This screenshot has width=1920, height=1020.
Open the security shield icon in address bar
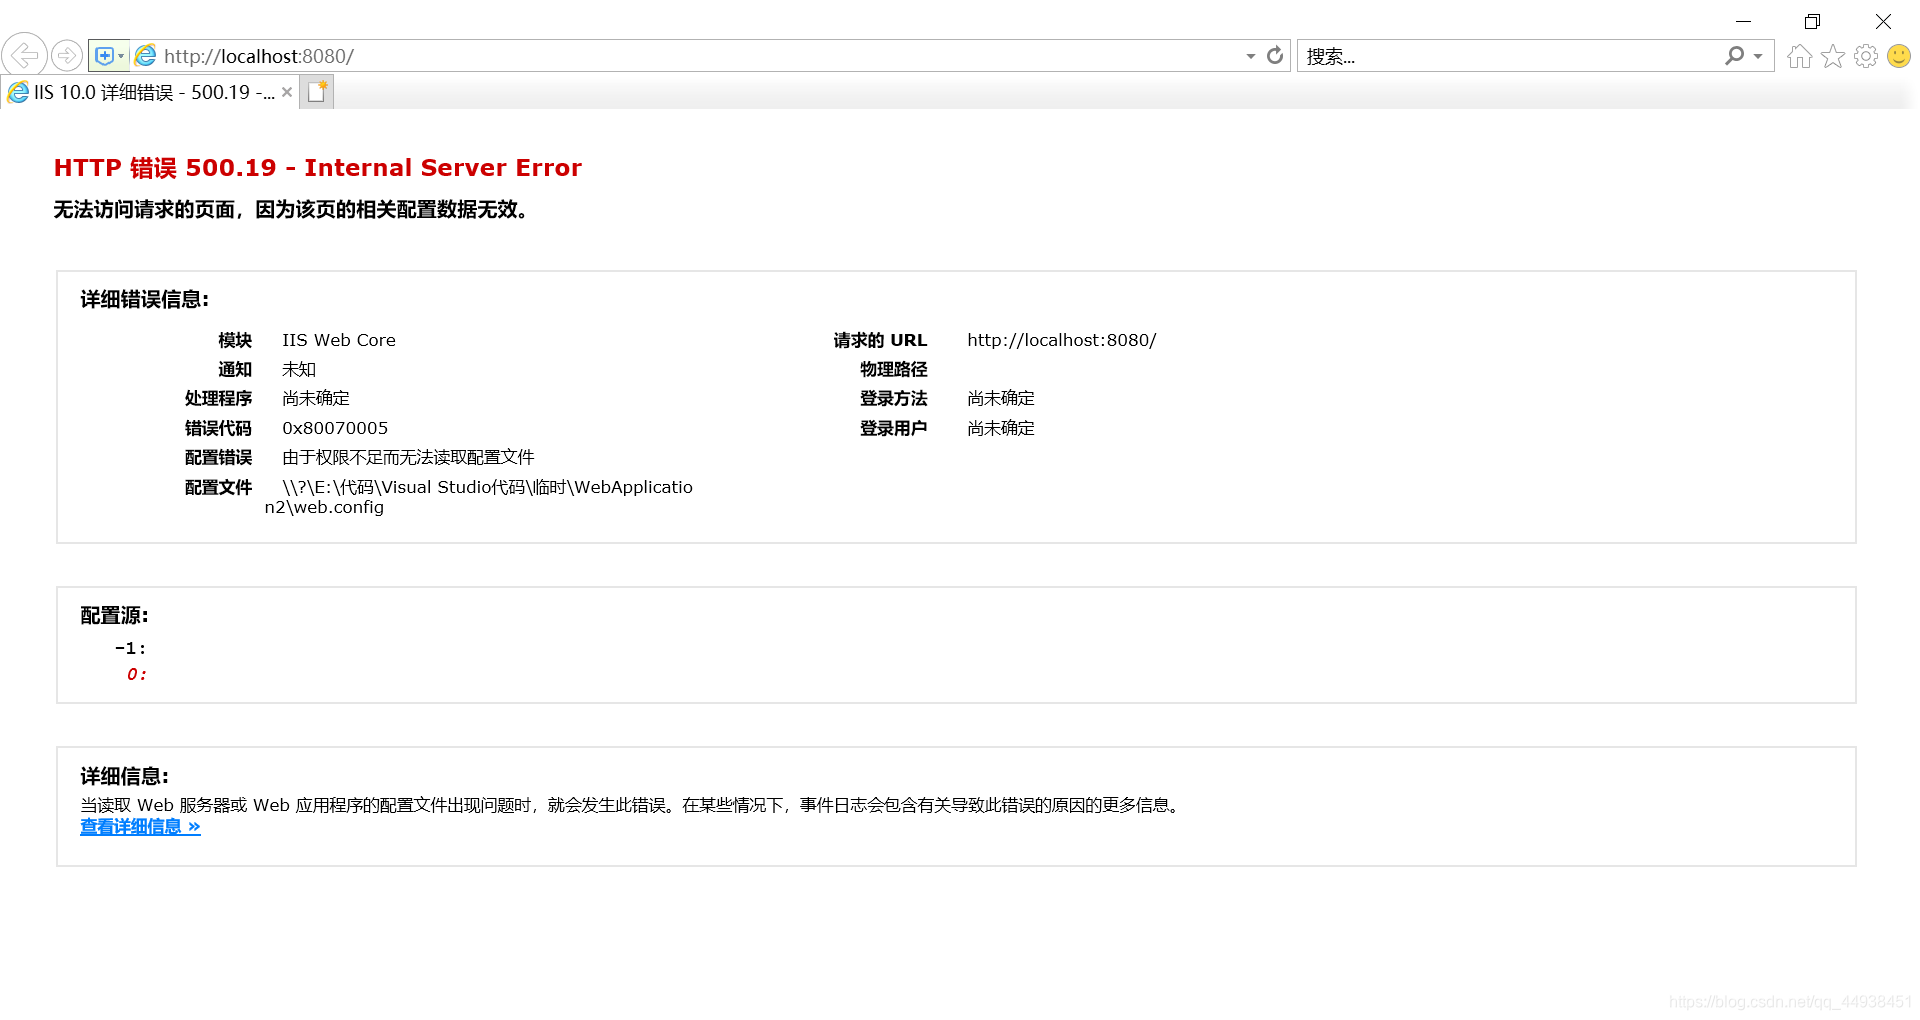click(x=104, y=56)
